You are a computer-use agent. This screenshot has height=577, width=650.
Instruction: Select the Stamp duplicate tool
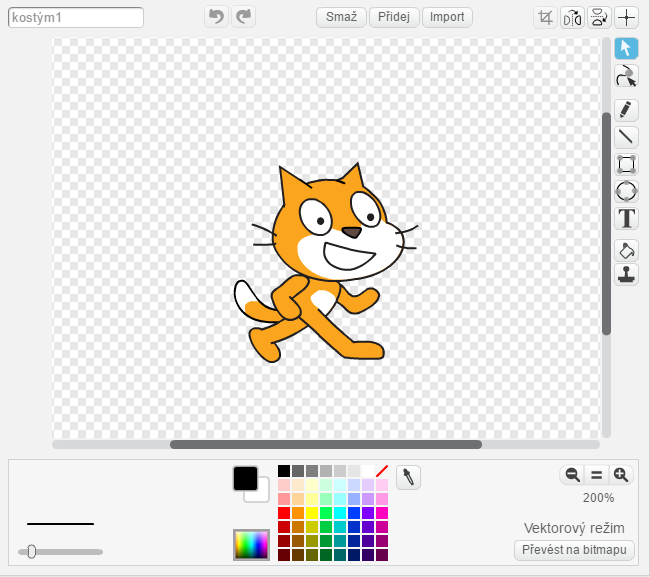click(x=626, y=274)
